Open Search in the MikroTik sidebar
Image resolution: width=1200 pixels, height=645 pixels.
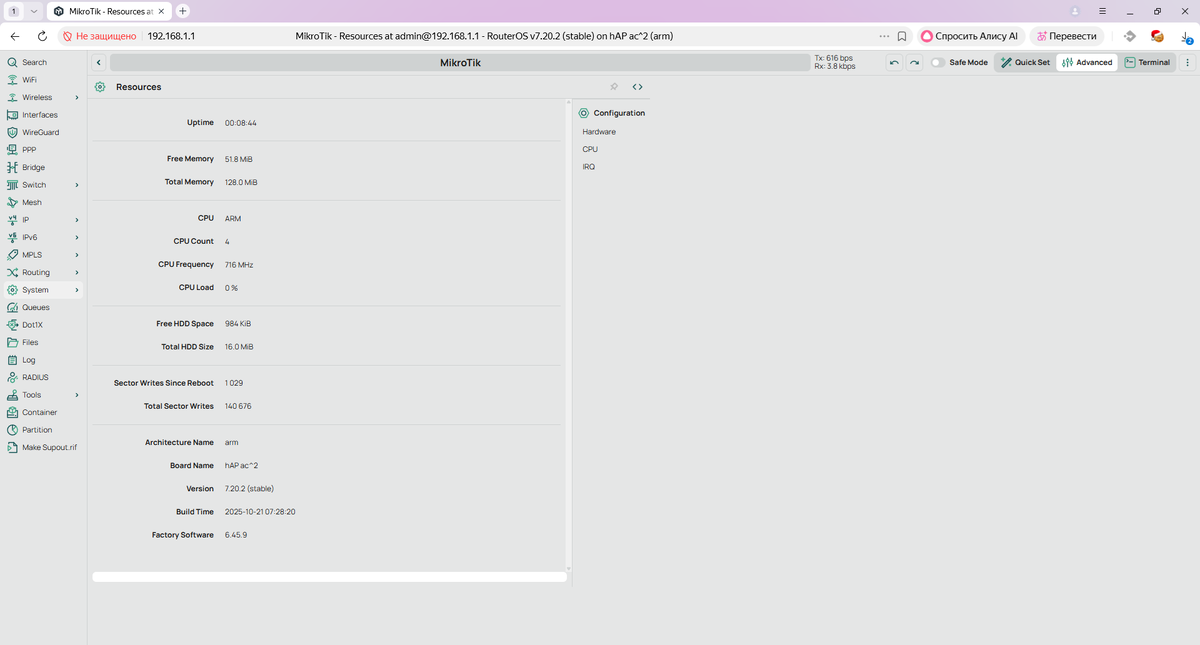click(x=34, y=62)
